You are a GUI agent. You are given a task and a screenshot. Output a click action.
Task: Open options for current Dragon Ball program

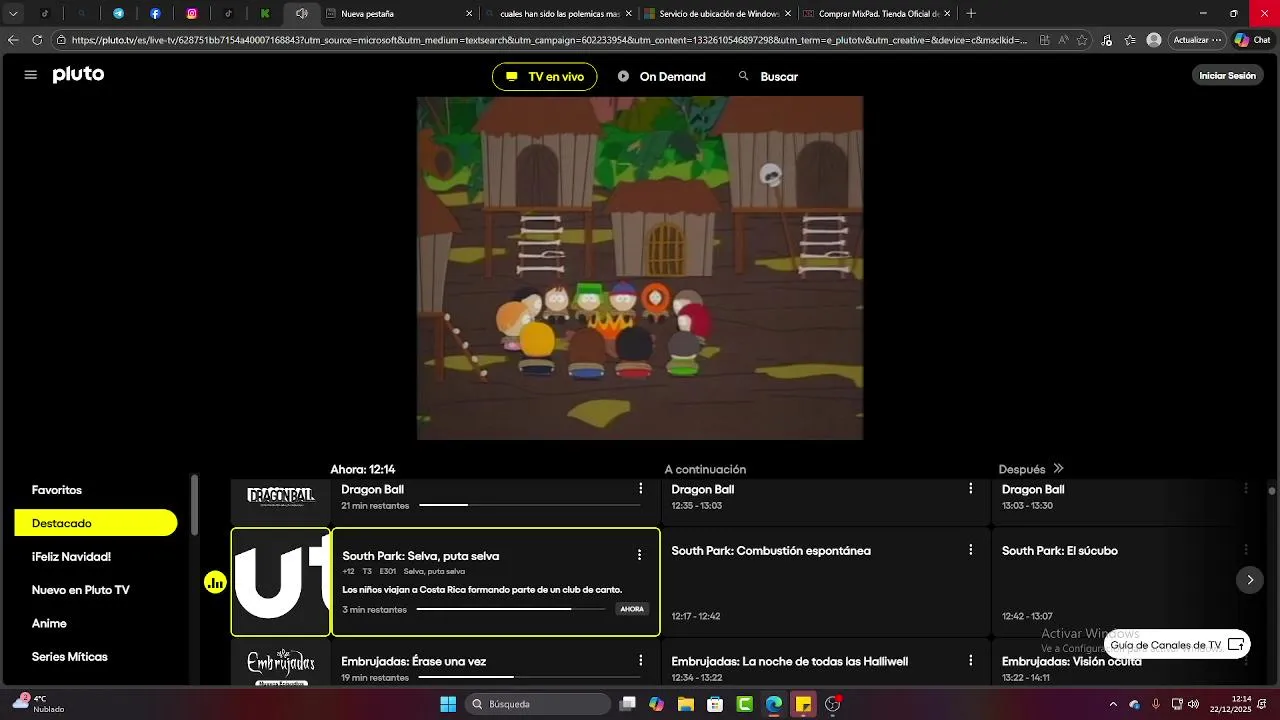(640, 489)
